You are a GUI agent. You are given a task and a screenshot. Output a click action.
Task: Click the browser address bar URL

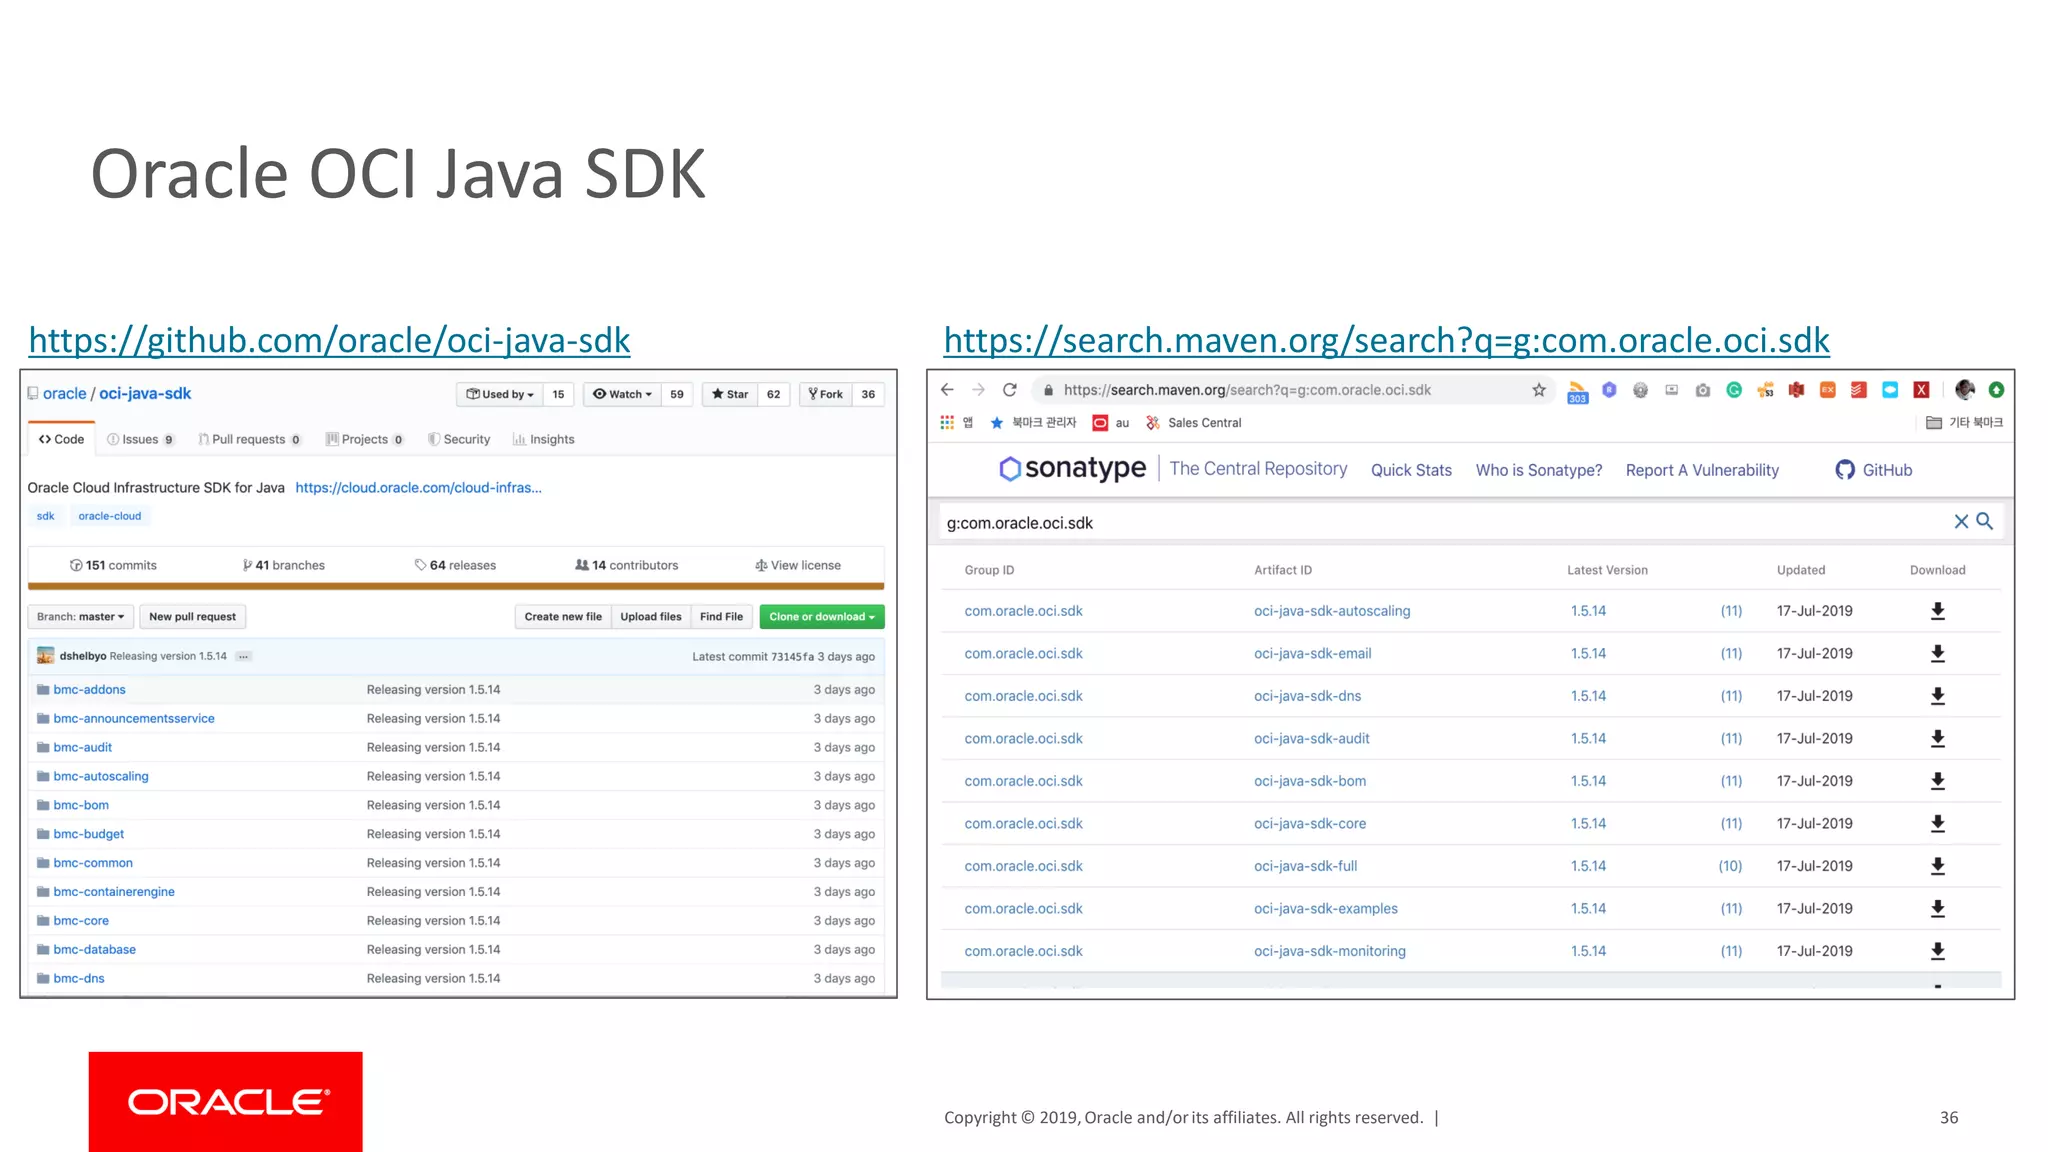pos(1247,390)
